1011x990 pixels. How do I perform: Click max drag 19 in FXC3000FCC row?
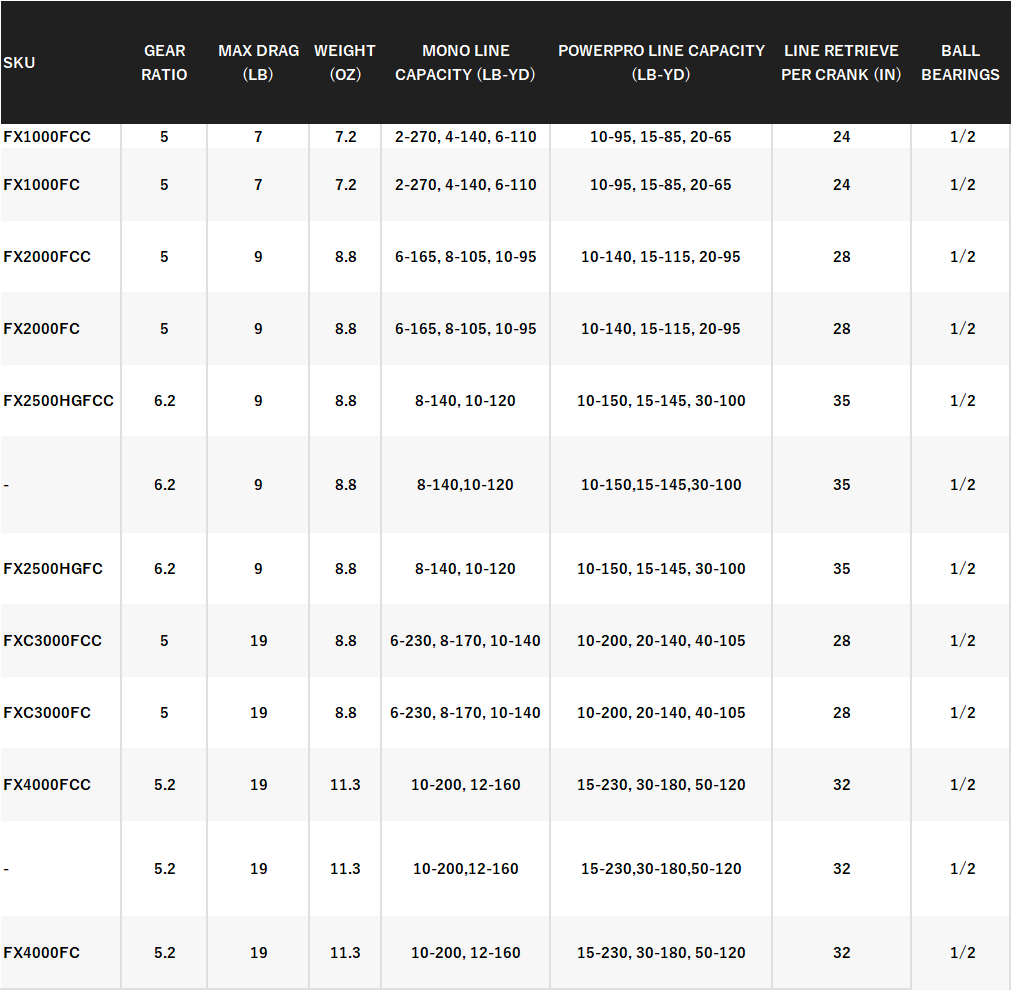pyautogui.click(x=259, y=640)
